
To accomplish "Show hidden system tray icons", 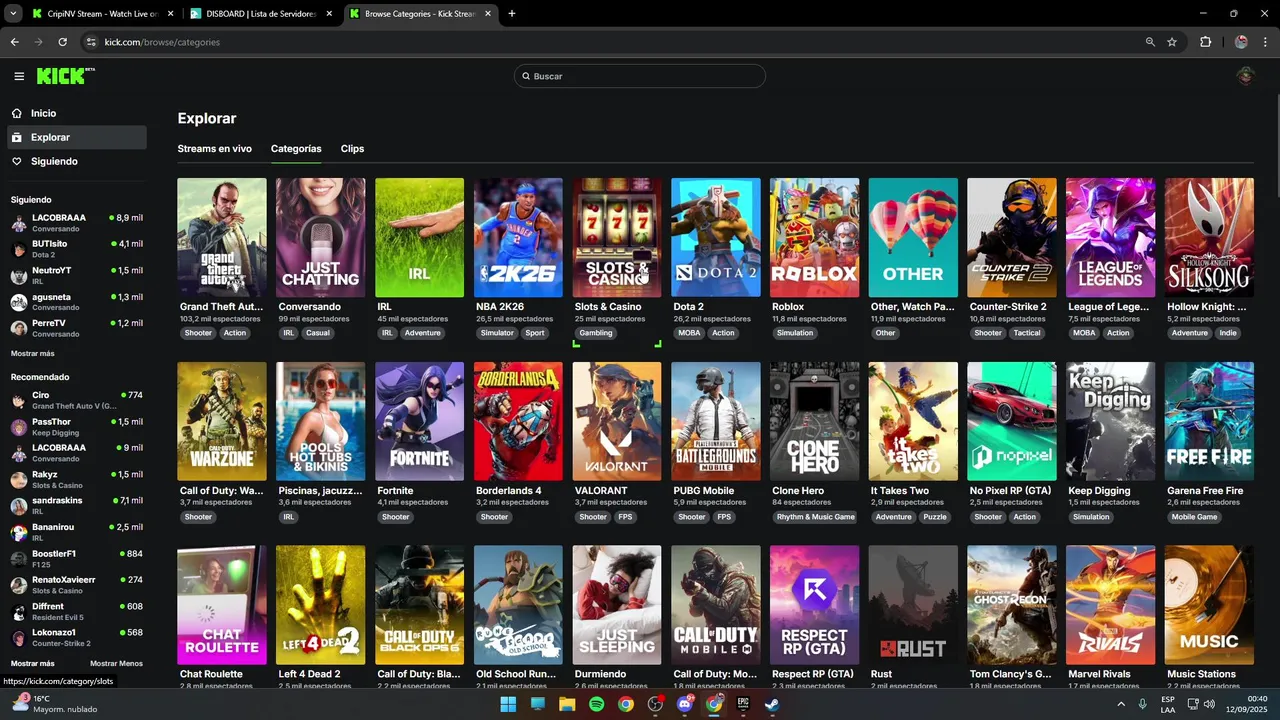I will coord(1120,704).
